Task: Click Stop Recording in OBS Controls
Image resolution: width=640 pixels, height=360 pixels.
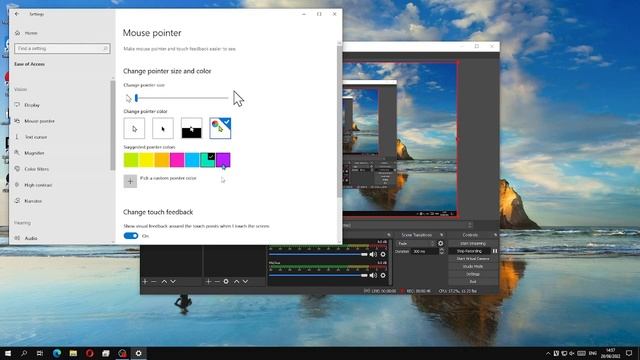Action: click(470, 251)
